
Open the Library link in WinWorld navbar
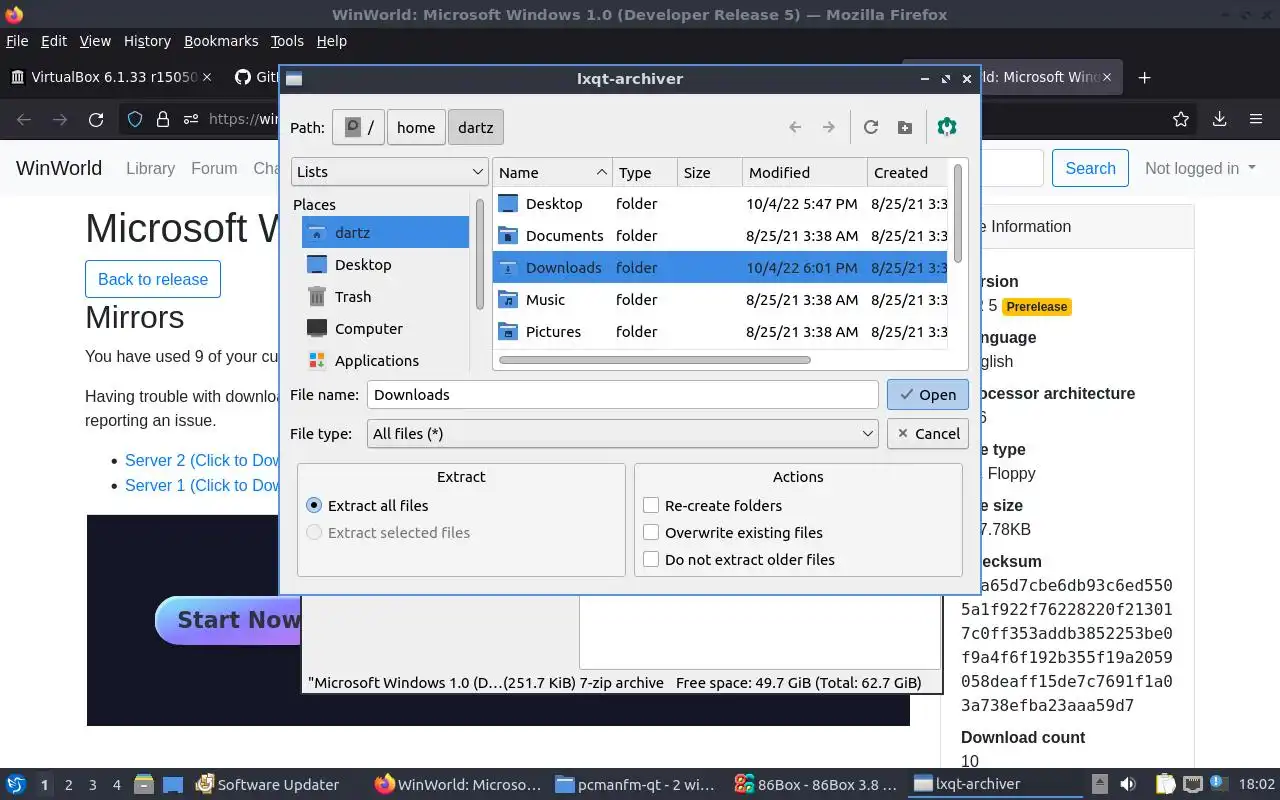pos(150,168)
